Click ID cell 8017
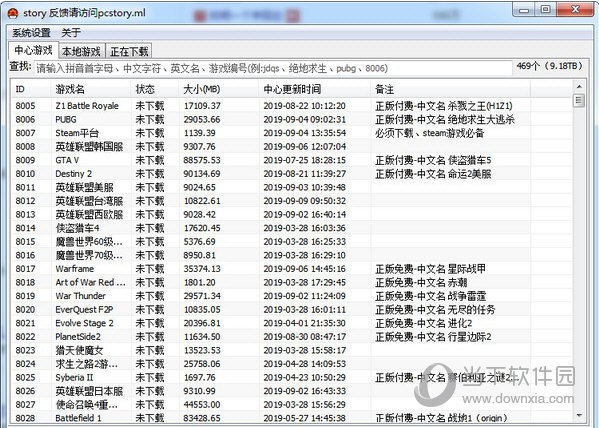Image resolution: width=599 pixels, height=428 pixels. click(x=25, y=269)
